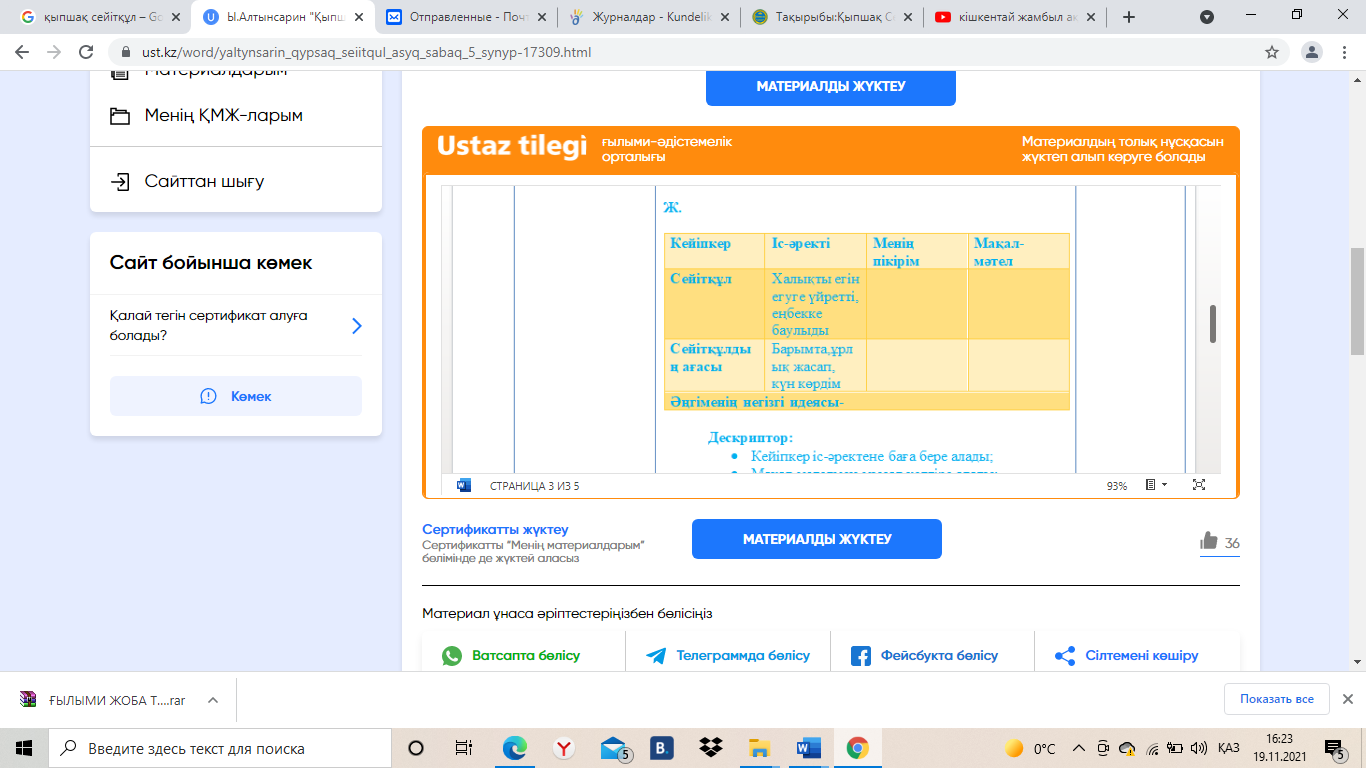
Task: Switch to the Журналдар Kundelik tab
Action: (x=649, y=17)
